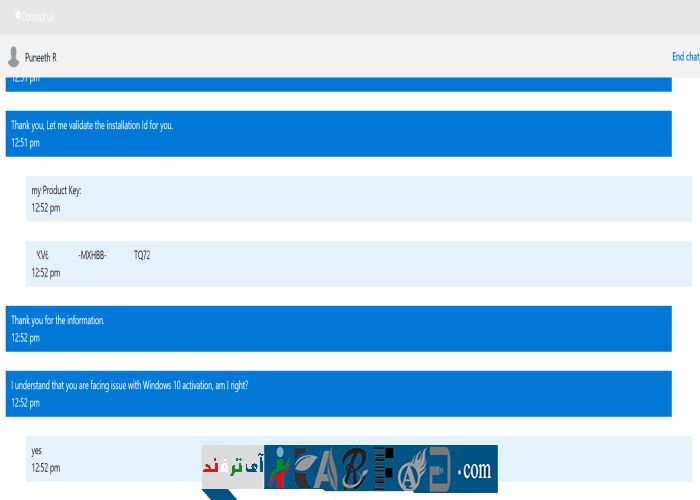This screenshot has width=700, height=500.
Task: Click the agent avatar beside Puneeth R
Action: 13,57
